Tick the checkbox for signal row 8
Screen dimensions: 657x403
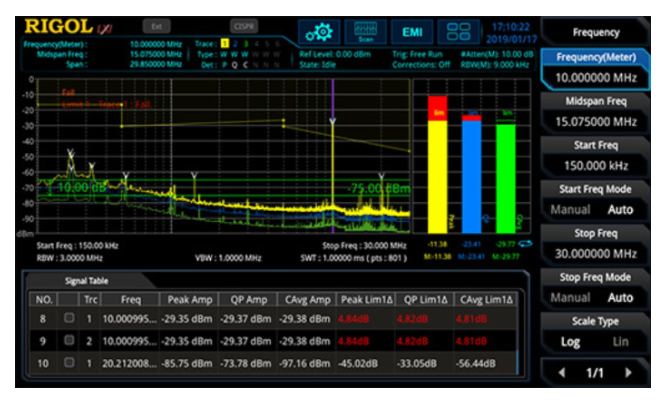point(69,318)
